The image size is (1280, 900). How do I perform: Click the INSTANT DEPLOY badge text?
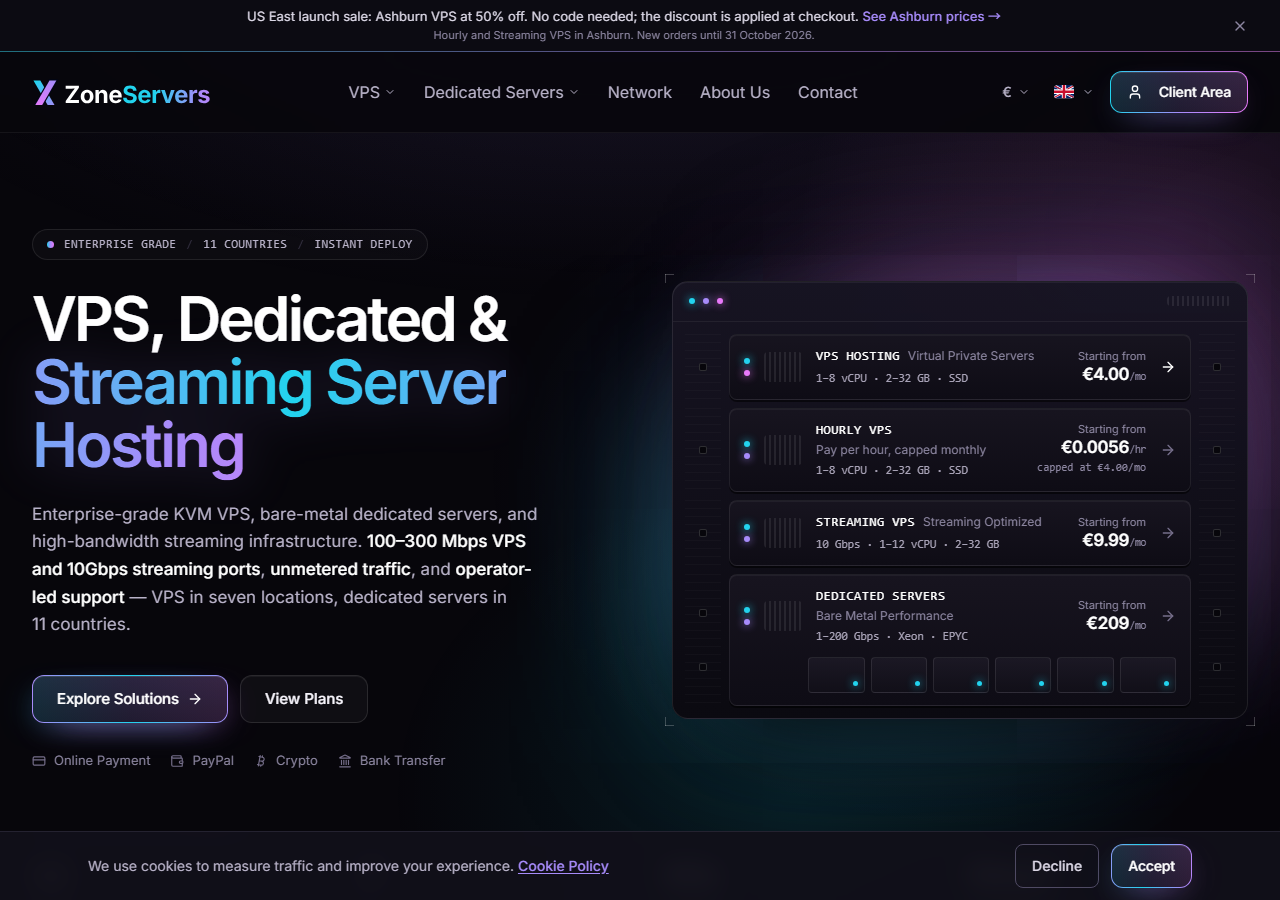click(363, 244)
